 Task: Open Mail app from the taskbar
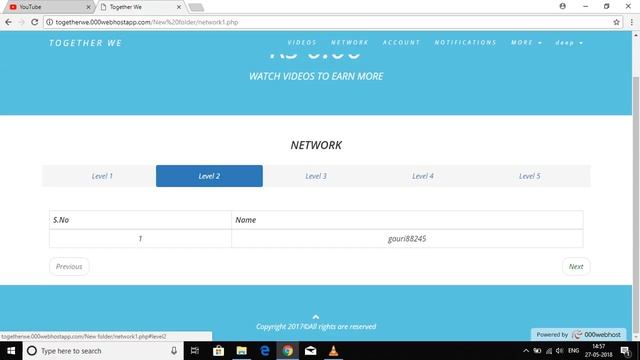[311, 351]
